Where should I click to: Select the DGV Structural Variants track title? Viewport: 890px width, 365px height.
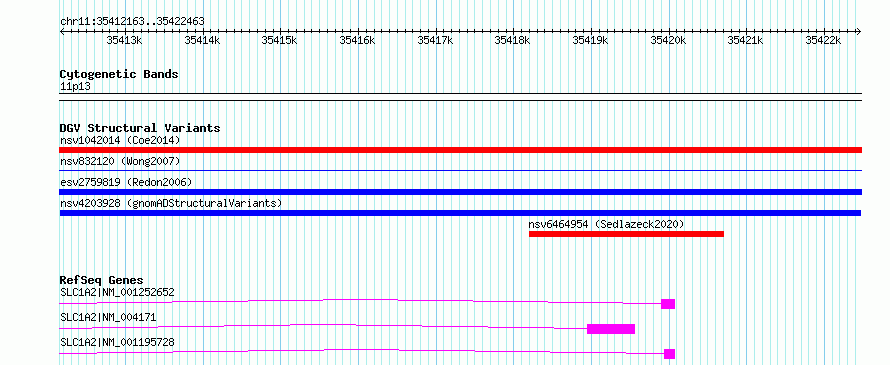(x=140, y=128)
